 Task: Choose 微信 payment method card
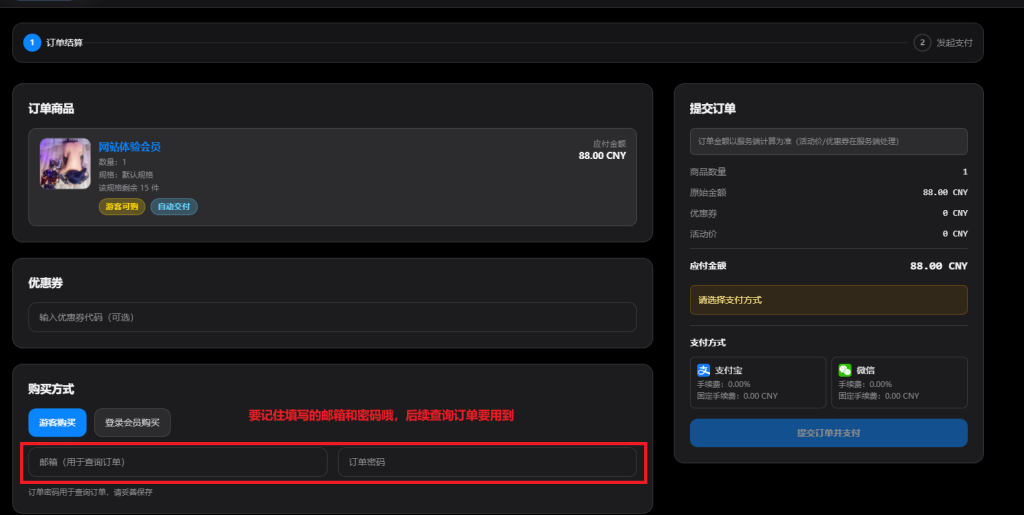tap(899, 382)
